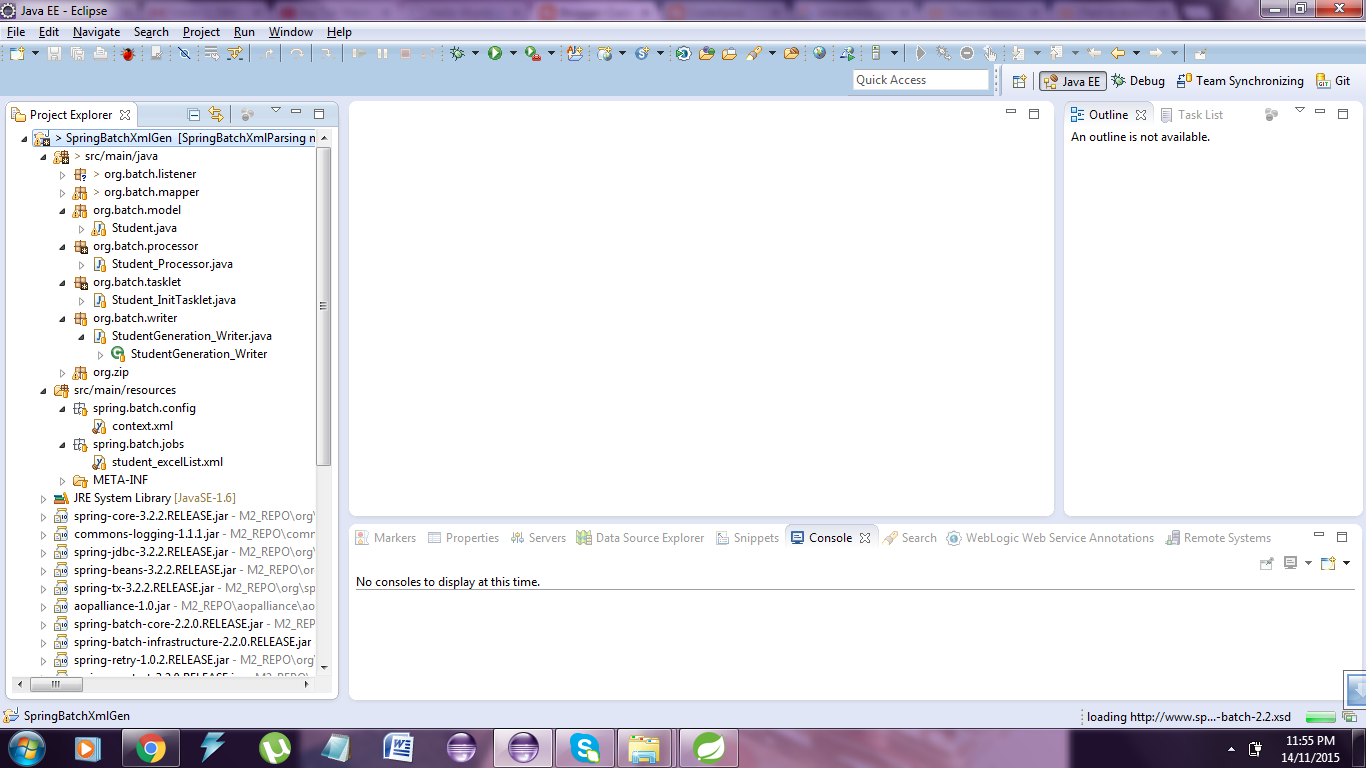The width and height of the screenshot is (1366, 768).
Task: Open Skype from the taskbar
Action: click(x=585, y=747)
